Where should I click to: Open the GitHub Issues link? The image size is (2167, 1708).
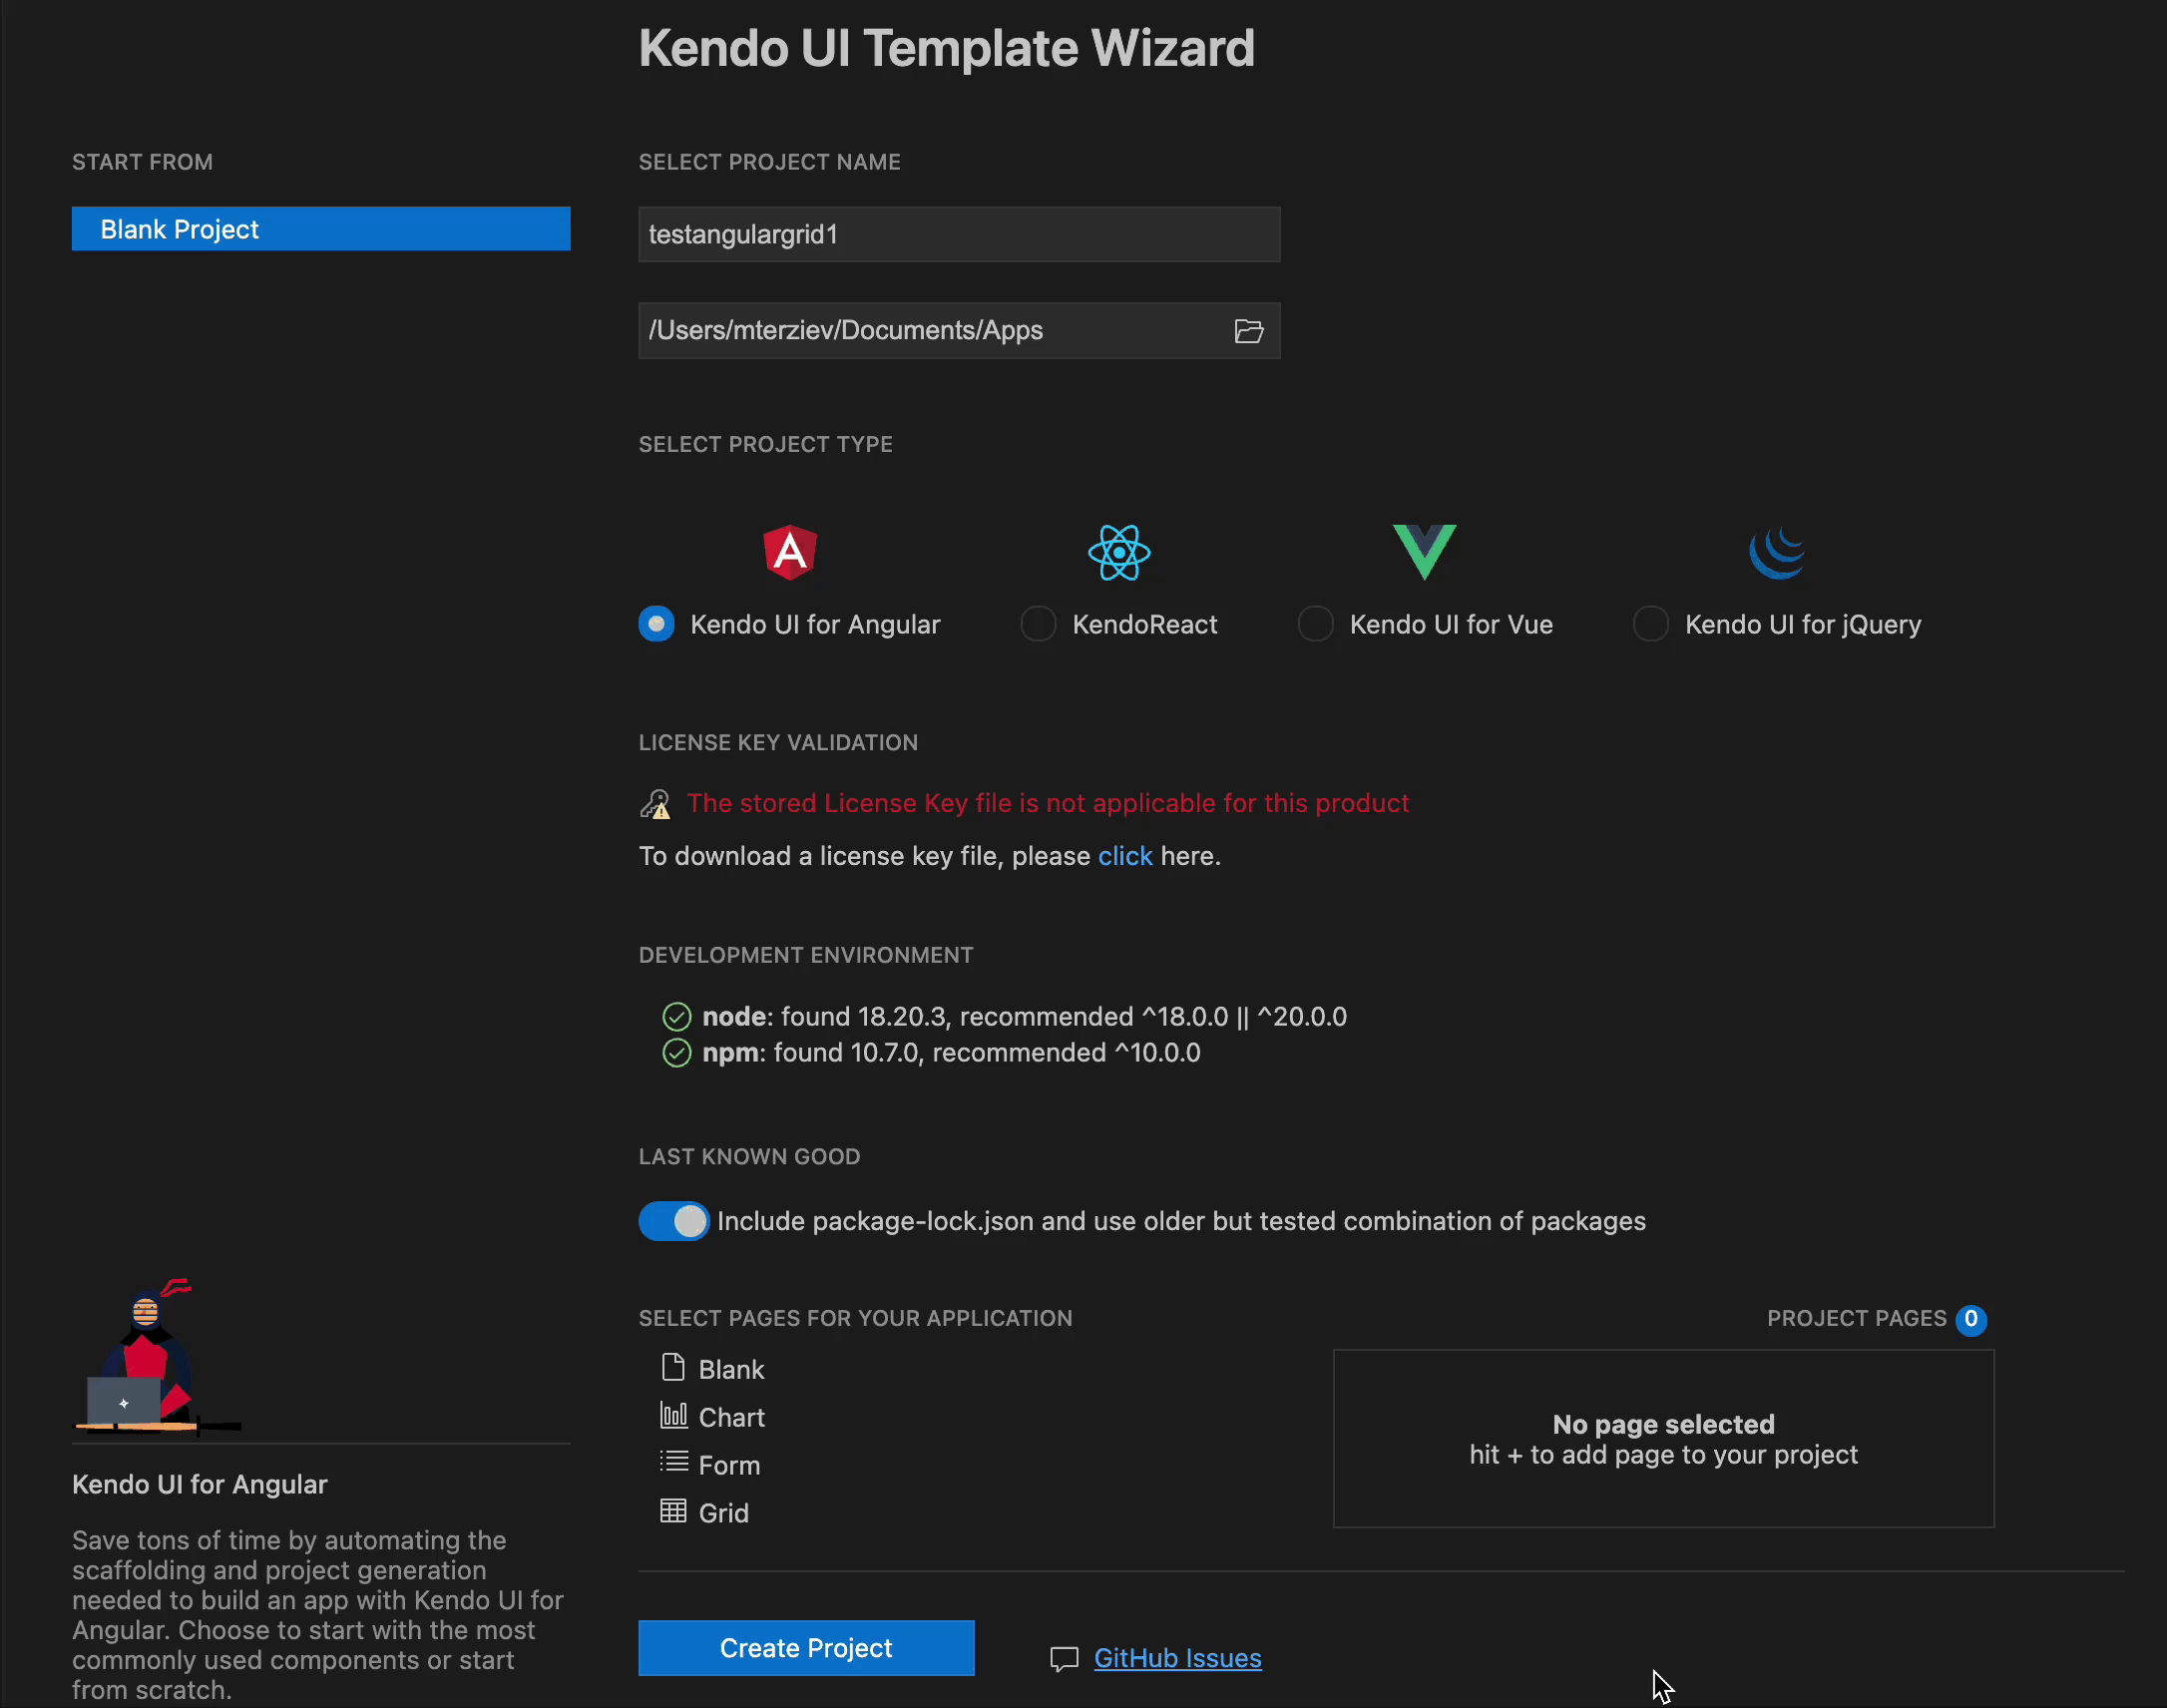point(1177,1658)
